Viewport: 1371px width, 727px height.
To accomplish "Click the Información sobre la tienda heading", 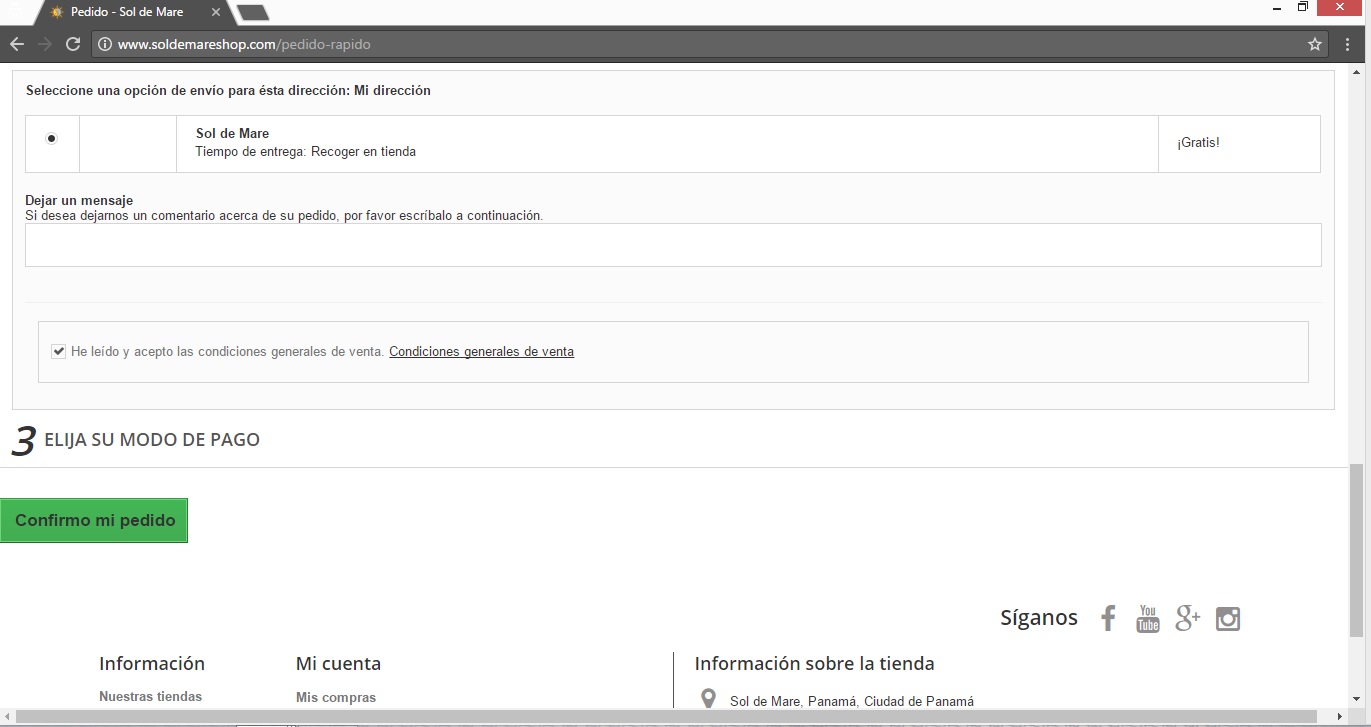I will point(814,663).
